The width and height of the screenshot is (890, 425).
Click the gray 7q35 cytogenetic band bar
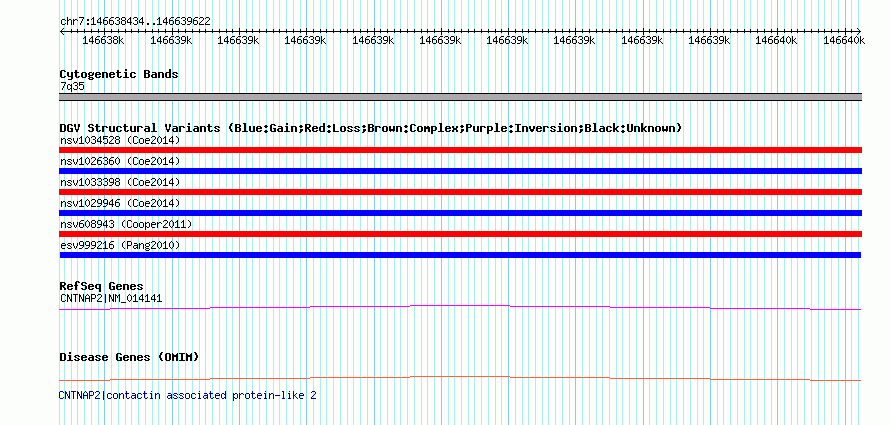(460, 97)
